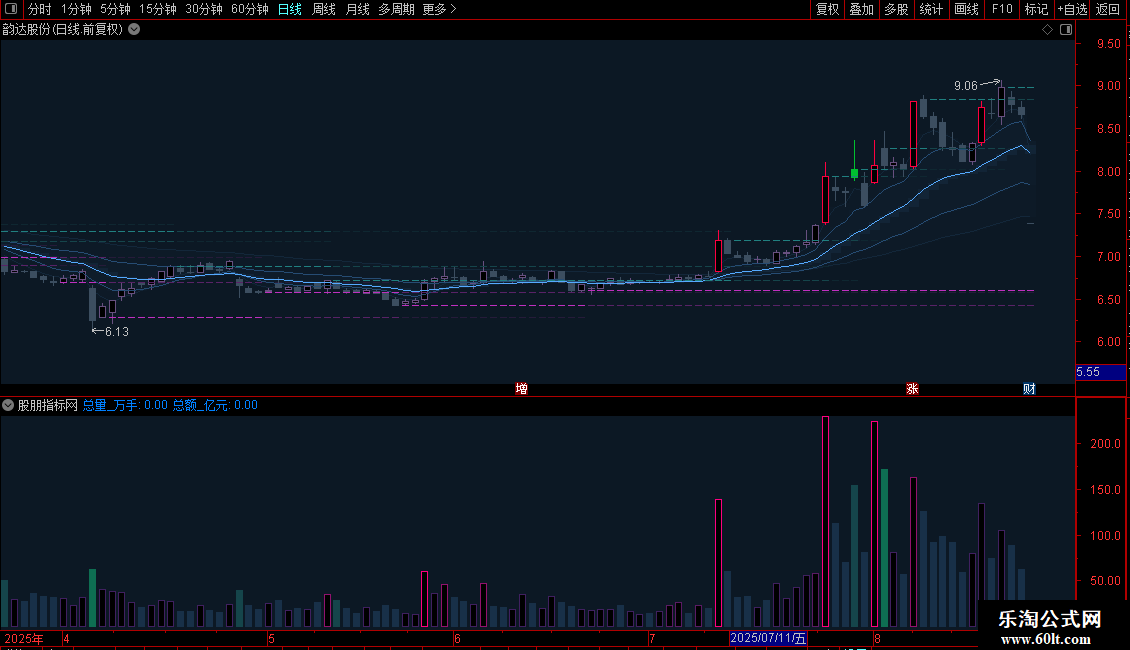Click the 叠加 overlay button
This screenshot has height=650, width=1130.
(x=862, y=9)
